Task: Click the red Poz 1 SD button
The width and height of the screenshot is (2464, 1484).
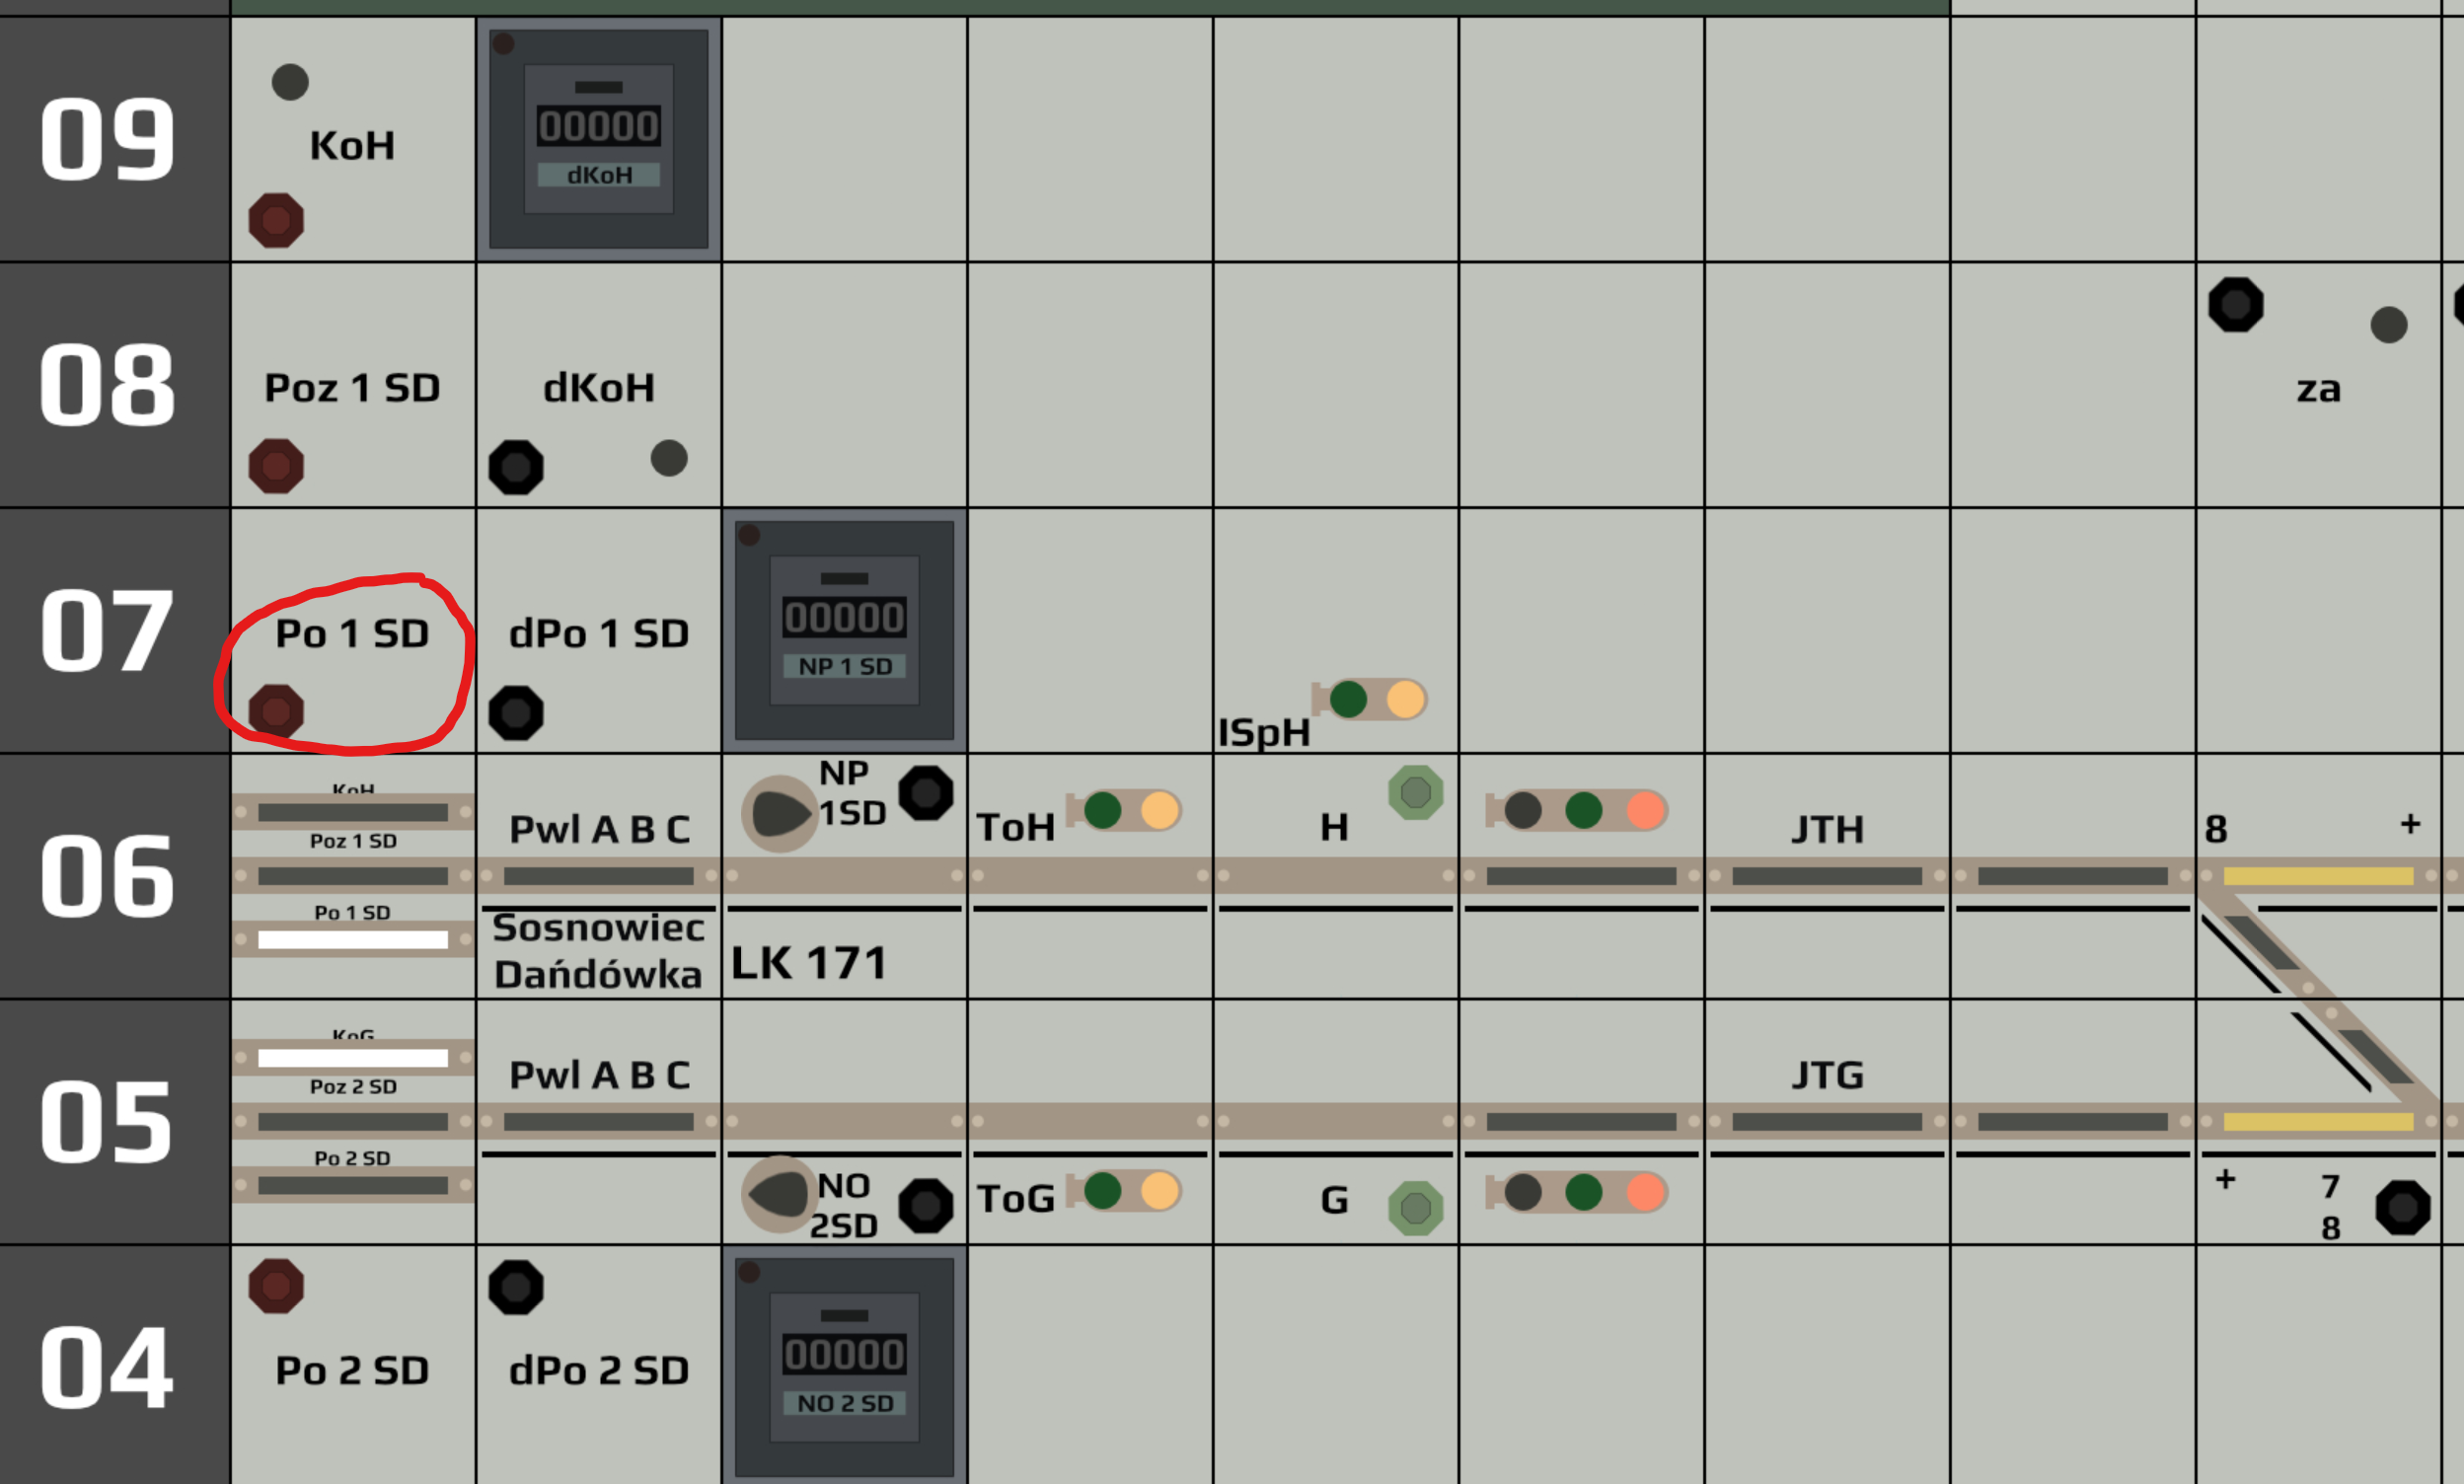Action: (276, 466)
